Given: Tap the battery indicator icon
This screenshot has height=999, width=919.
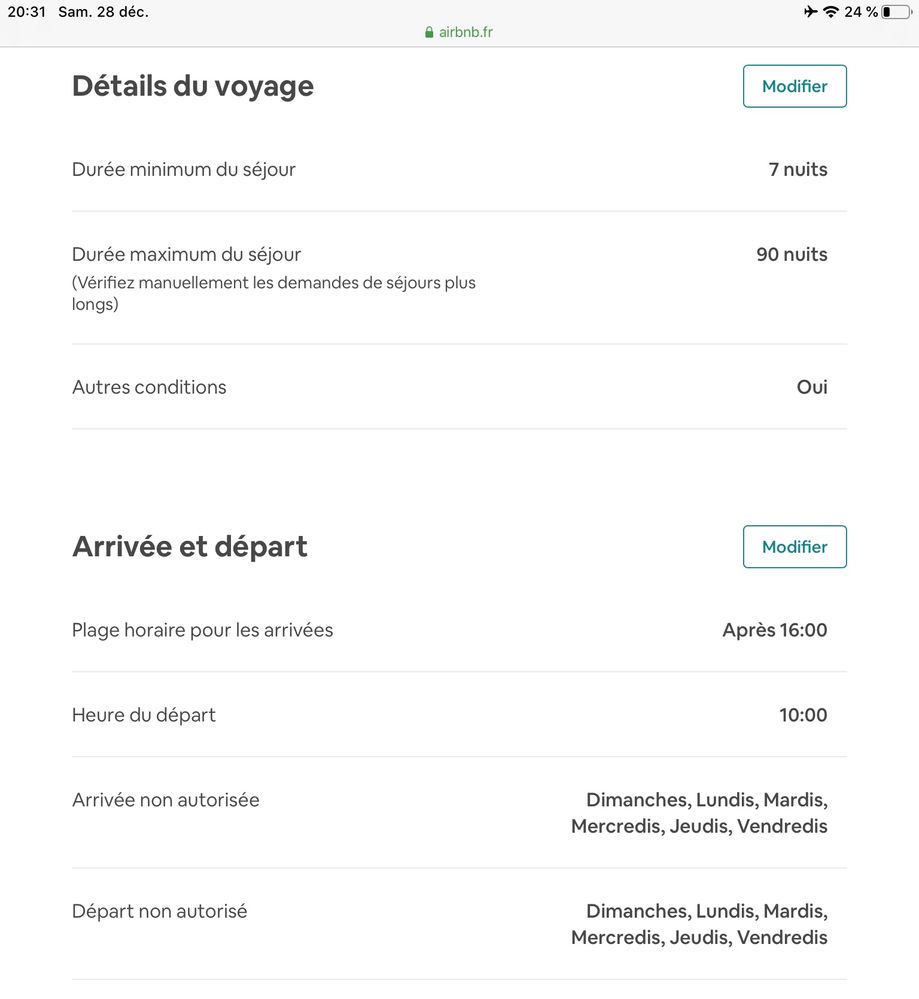Looking at the screenshot, I should [x=896, y=12].
